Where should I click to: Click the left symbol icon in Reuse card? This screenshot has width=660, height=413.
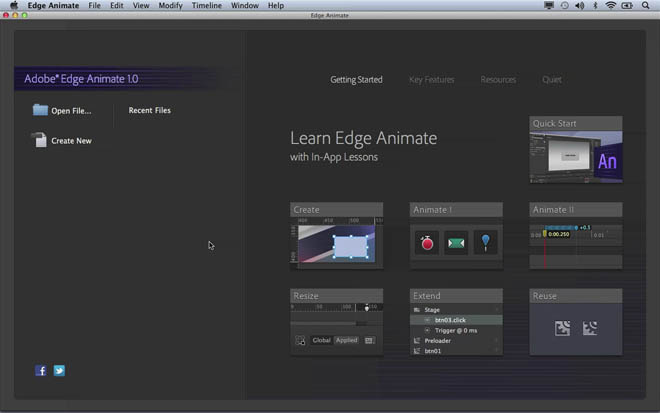562,328
